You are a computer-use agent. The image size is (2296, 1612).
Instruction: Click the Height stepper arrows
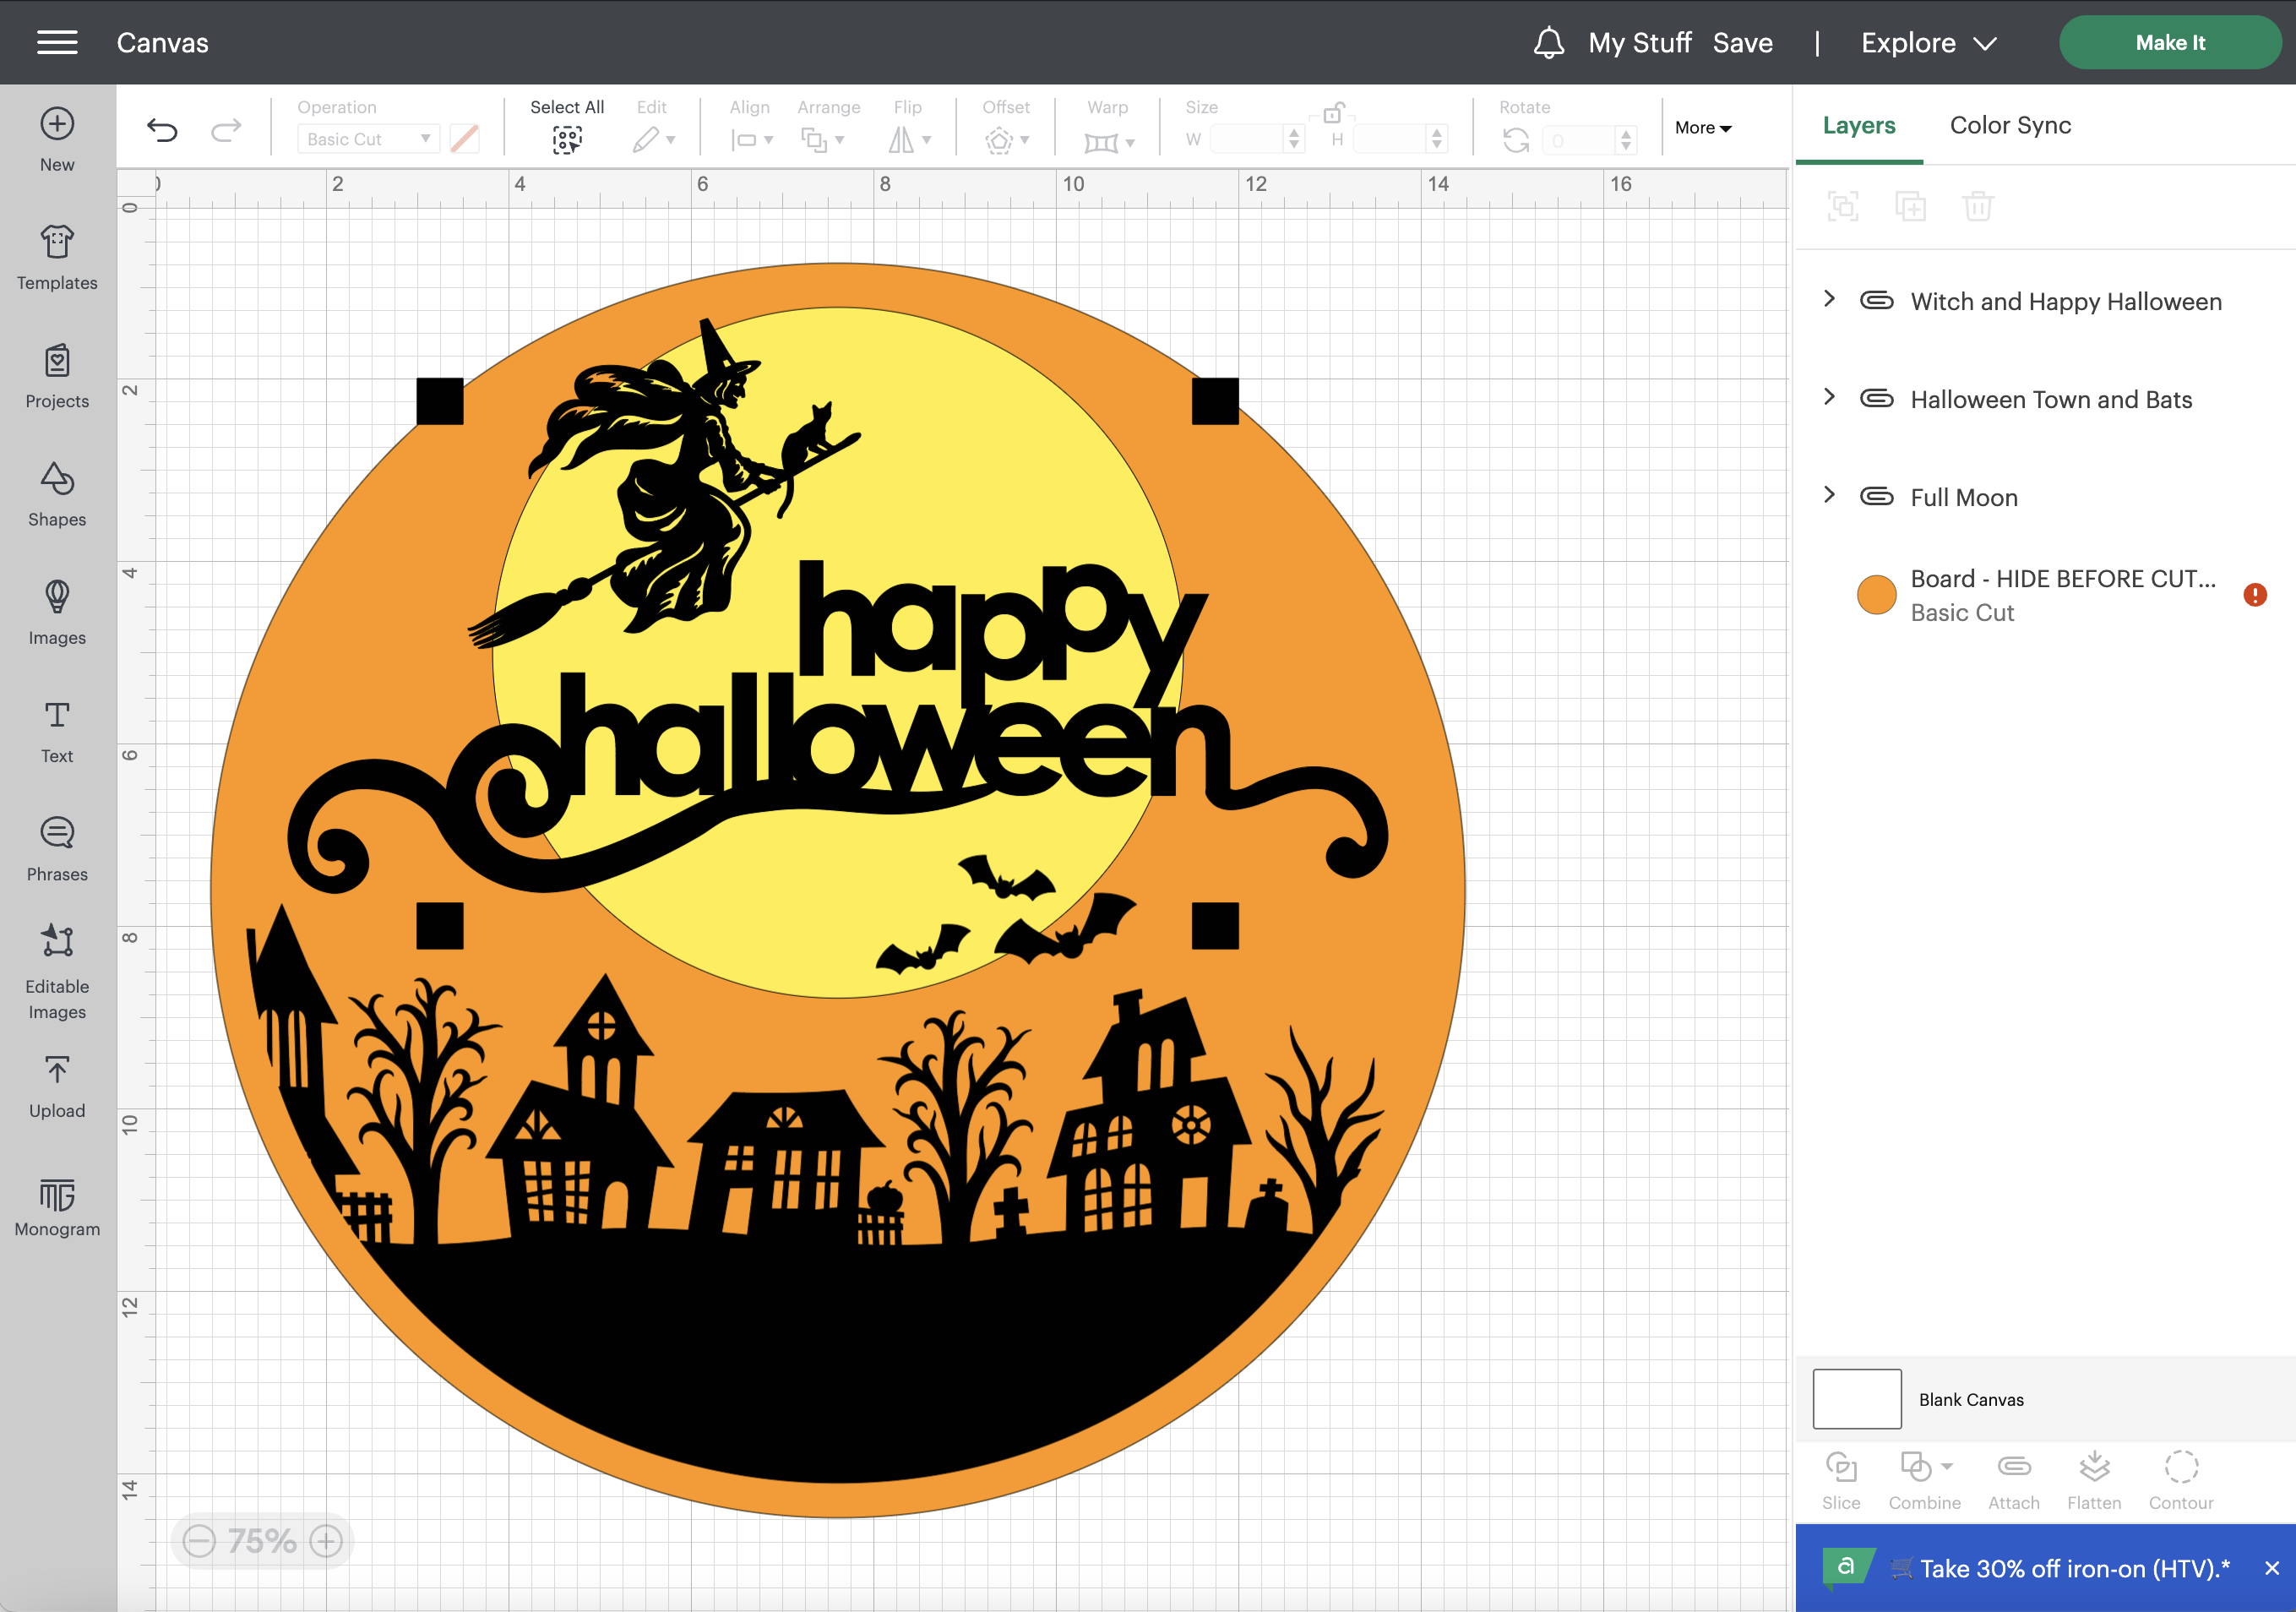tap(1437, 140)
